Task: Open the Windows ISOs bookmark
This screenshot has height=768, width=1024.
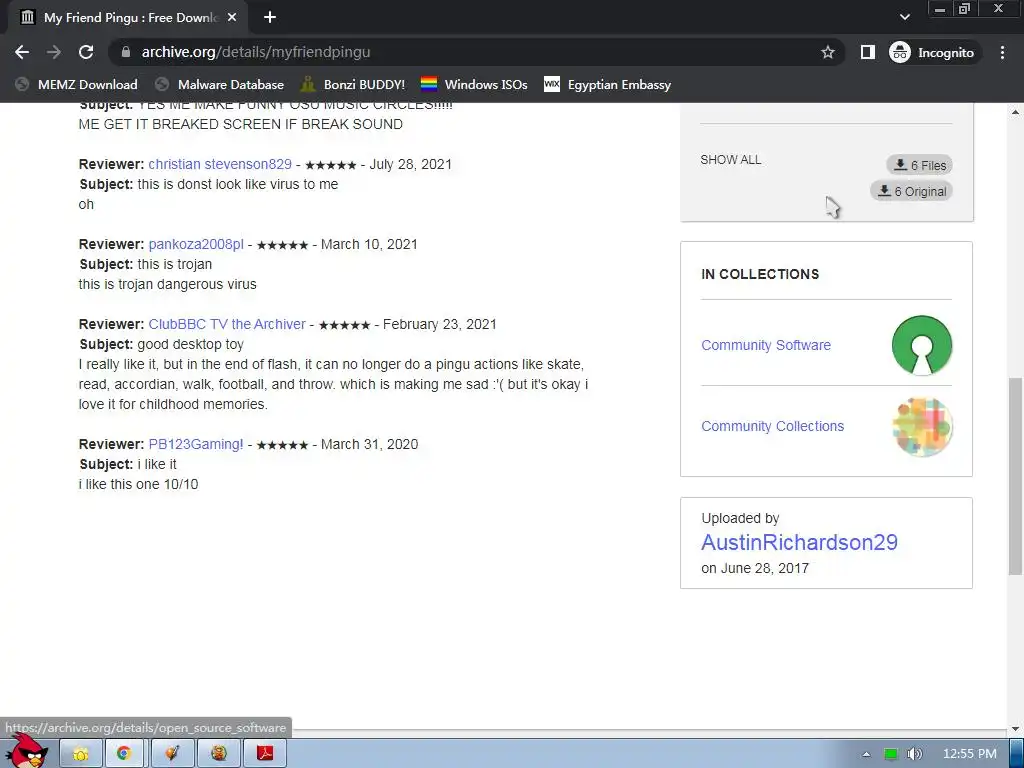Action: coord(474,85)
